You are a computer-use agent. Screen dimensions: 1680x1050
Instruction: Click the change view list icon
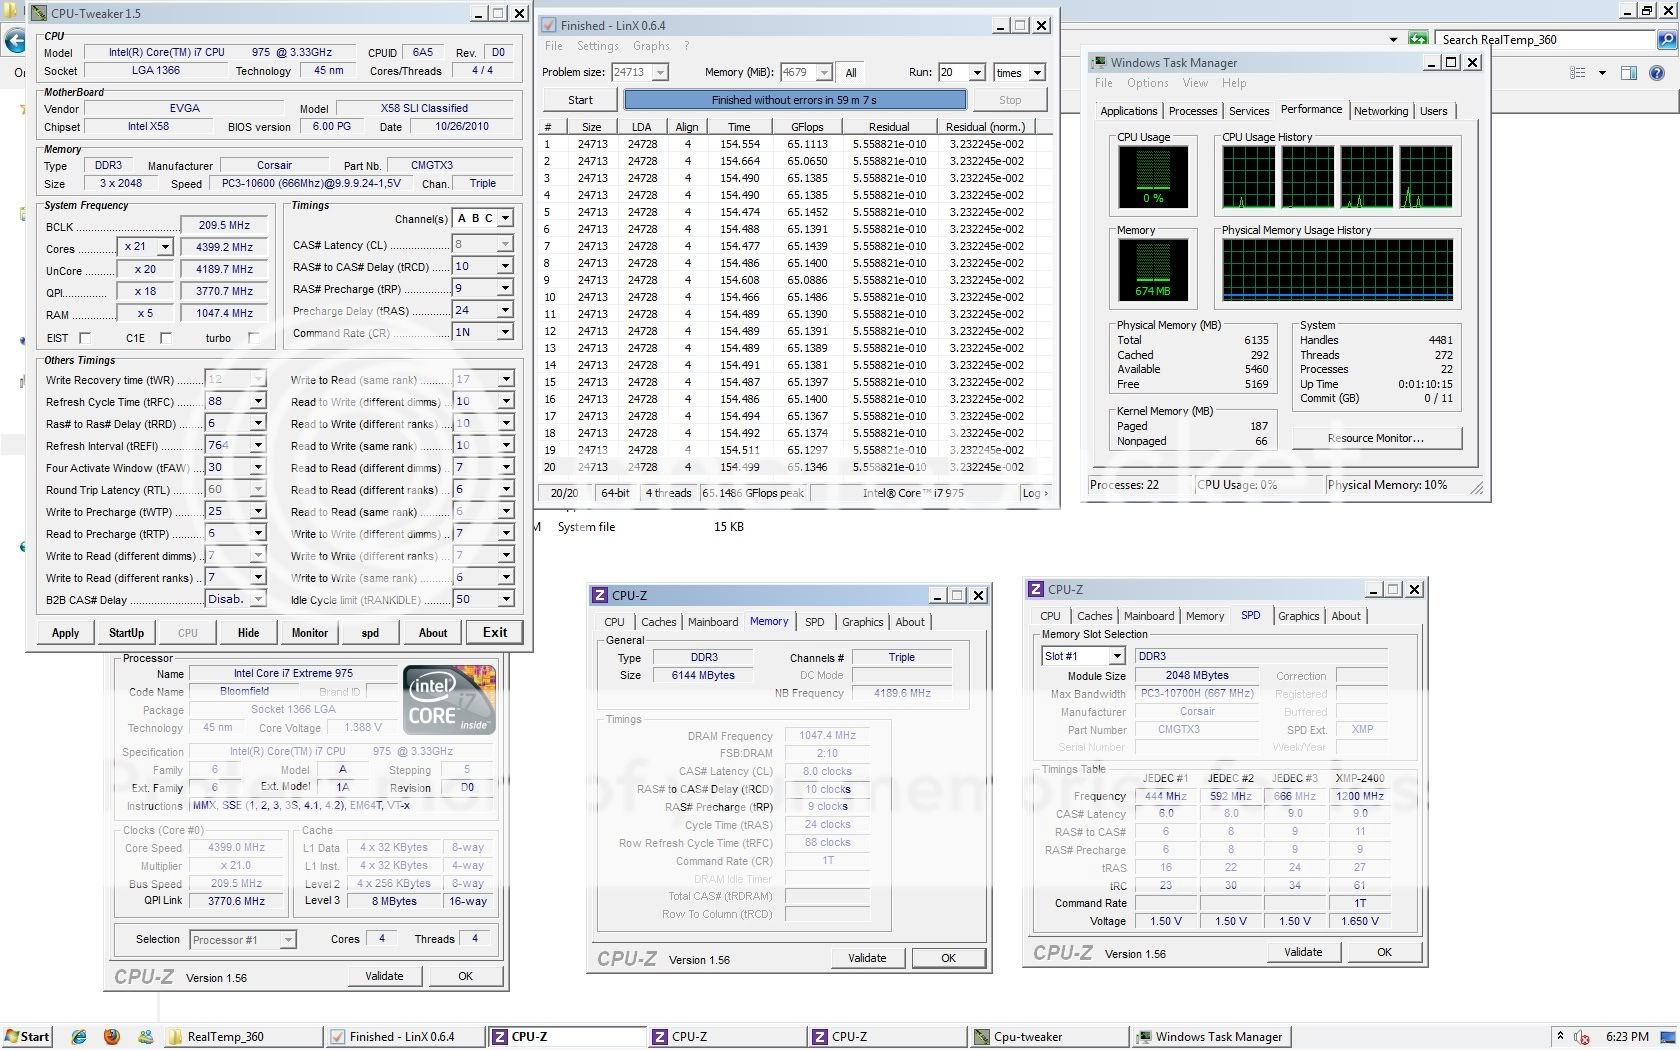click(1578, 73)
